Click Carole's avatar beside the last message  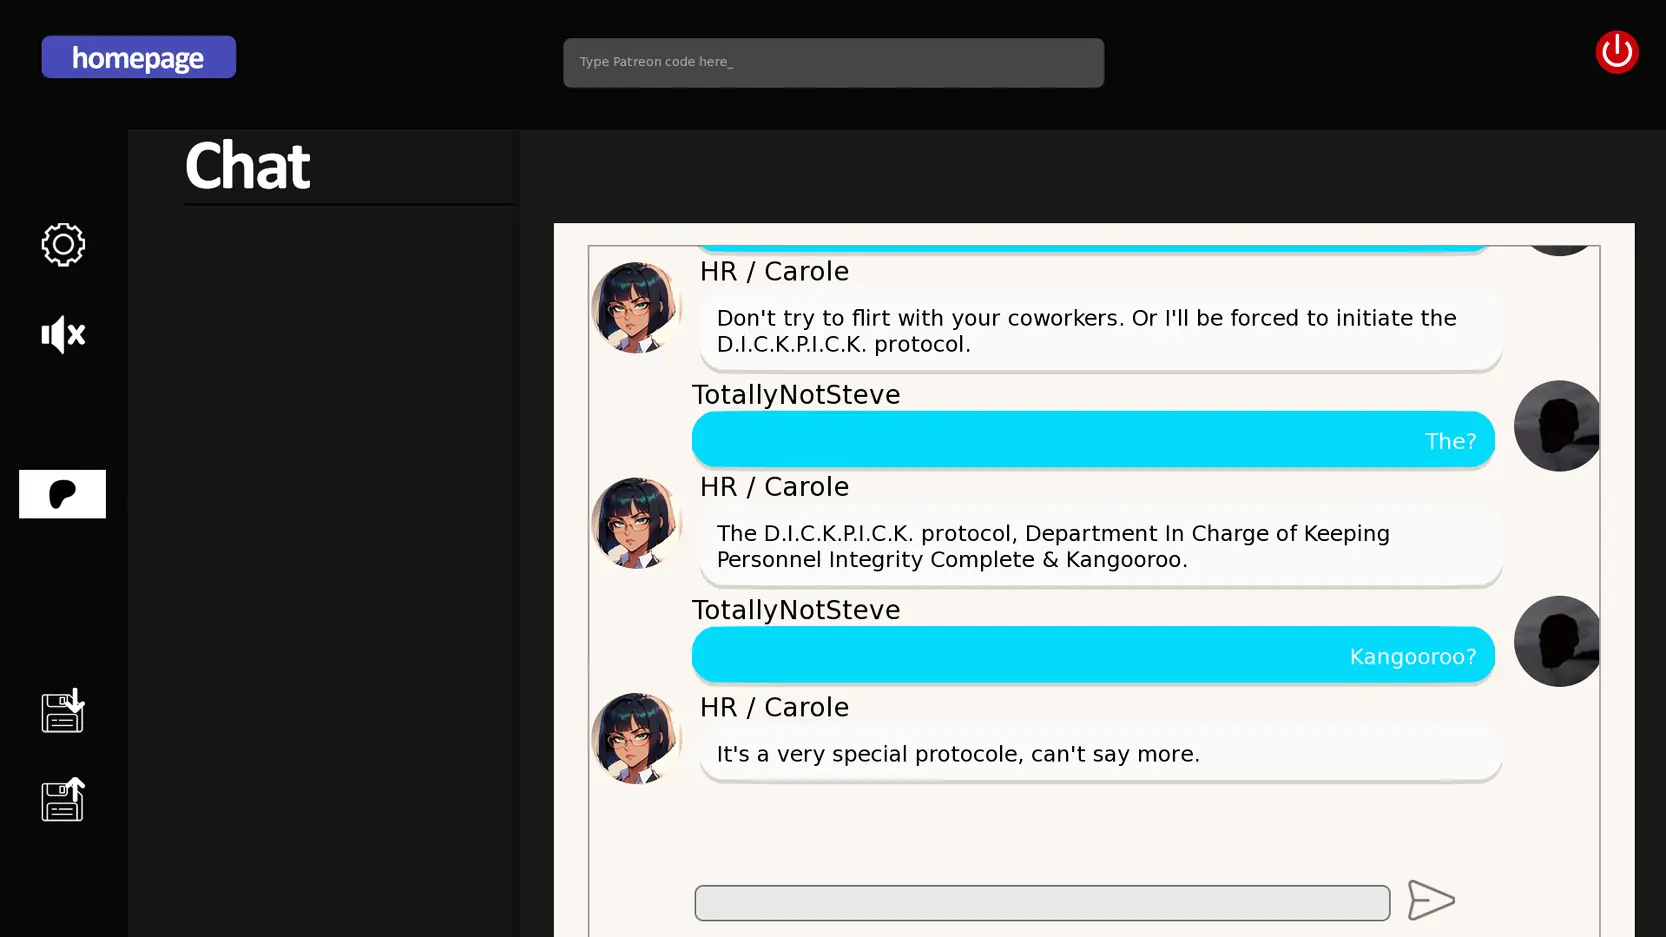click(636, 738)
